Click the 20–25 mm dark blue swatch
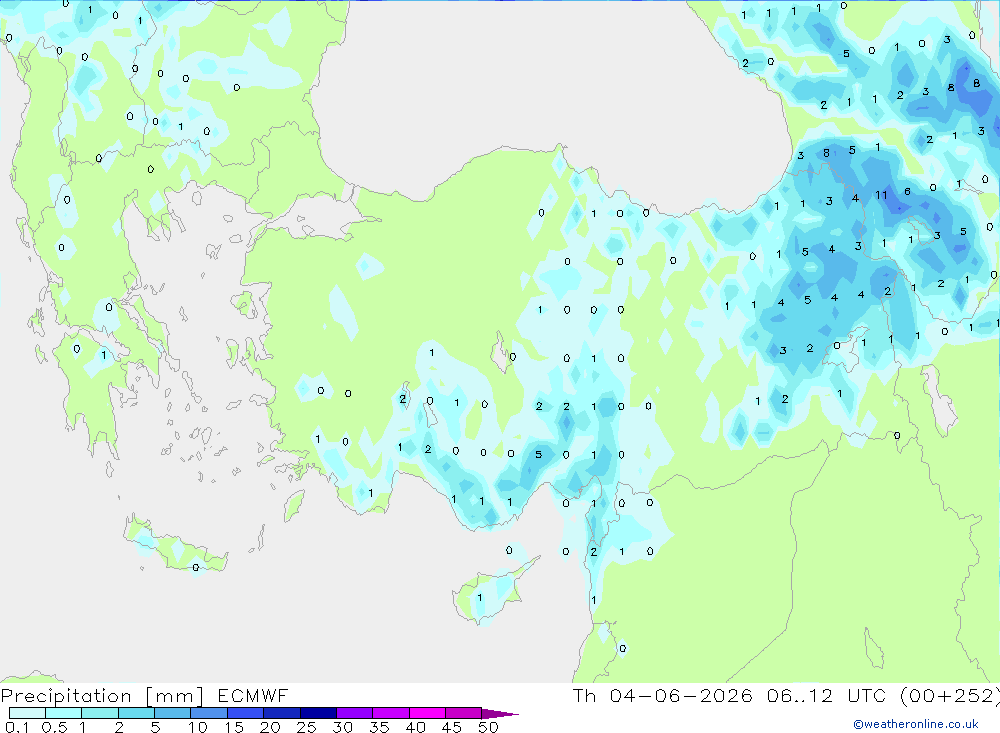Screen dimensions: 1000x733 281,713
